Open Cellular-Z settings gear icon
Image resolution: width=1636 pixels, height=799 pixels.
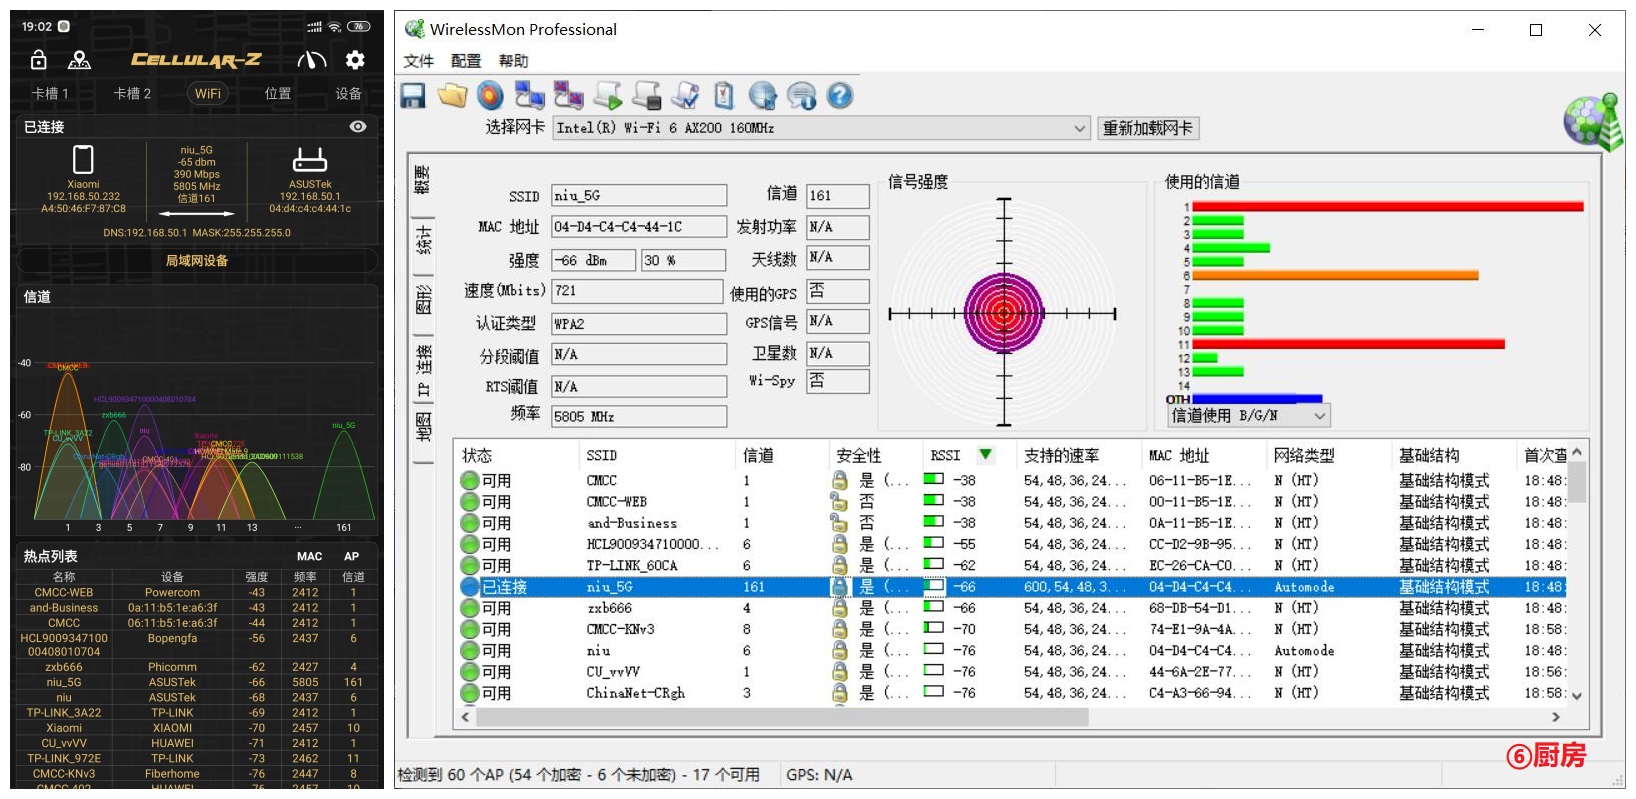355,60
